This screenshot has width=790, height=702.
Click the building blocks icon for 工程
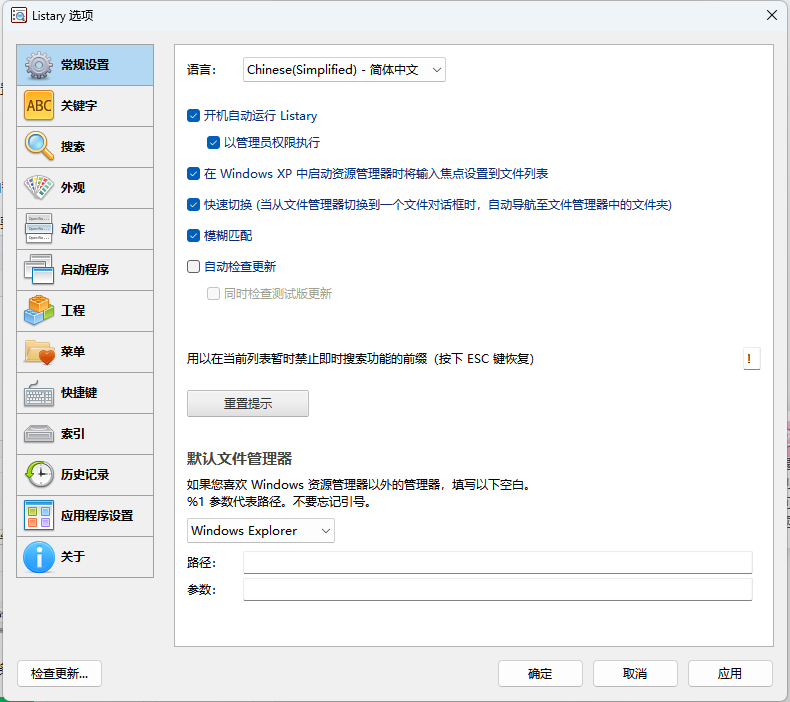(x=39, y=310)
